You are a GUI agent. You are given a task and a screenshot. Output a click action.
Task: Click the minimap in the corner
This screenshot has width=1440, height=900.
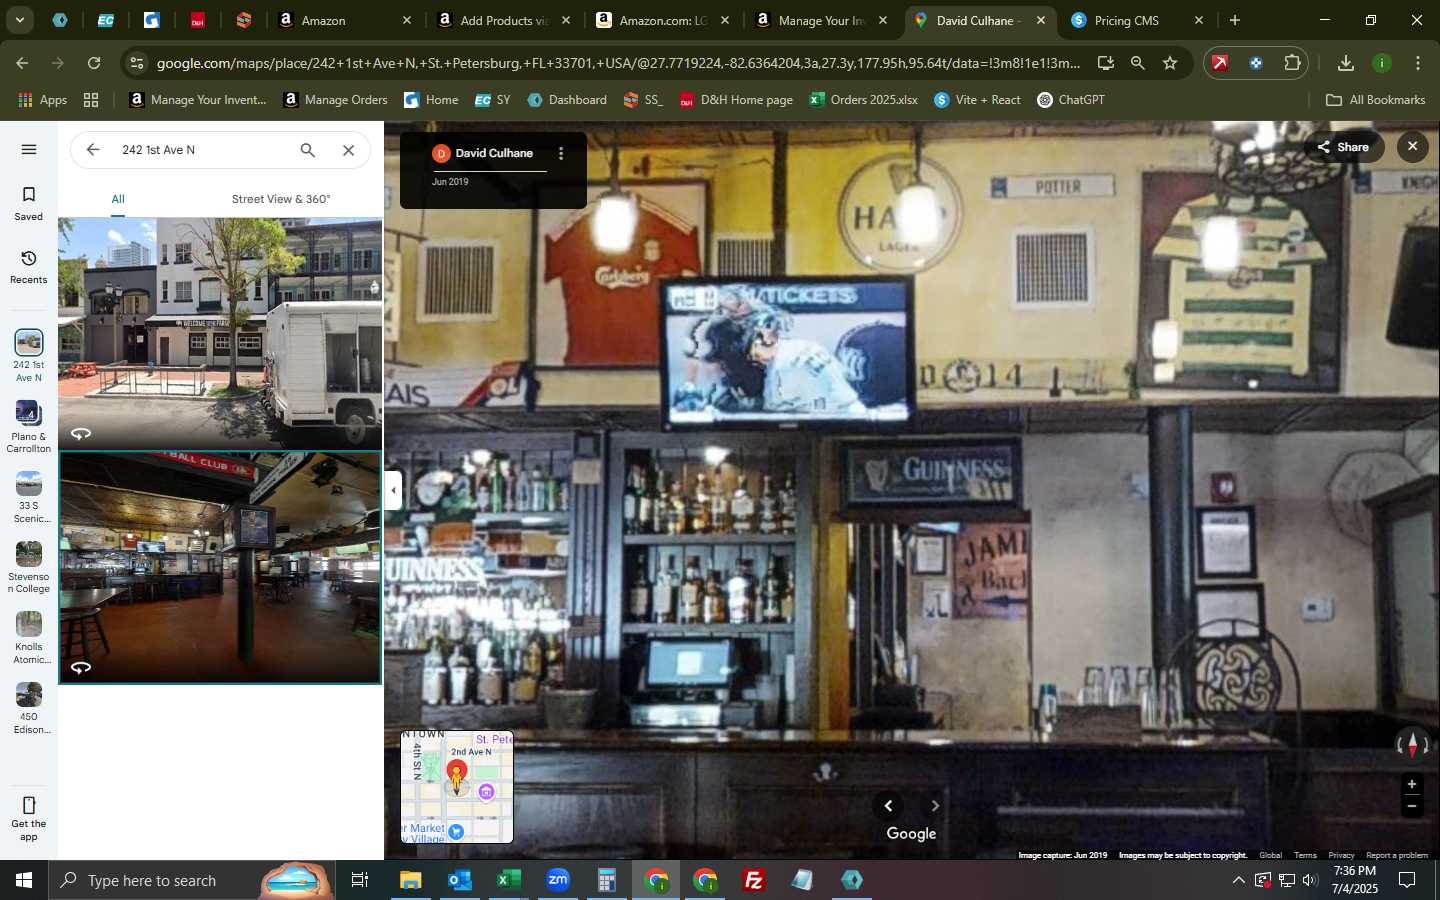click(457, 786)
